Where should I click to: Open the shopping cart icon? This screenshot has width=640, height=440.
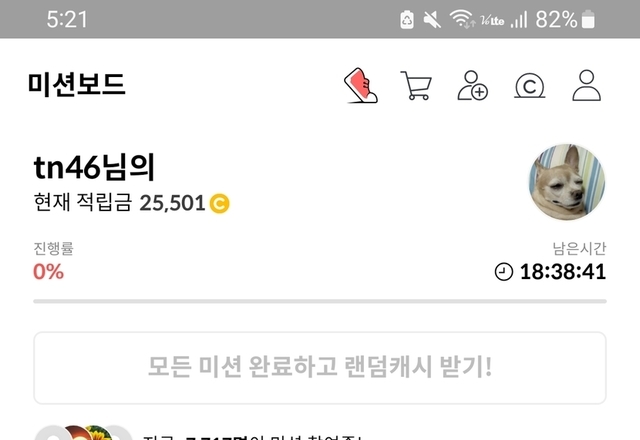pos(416,85)
